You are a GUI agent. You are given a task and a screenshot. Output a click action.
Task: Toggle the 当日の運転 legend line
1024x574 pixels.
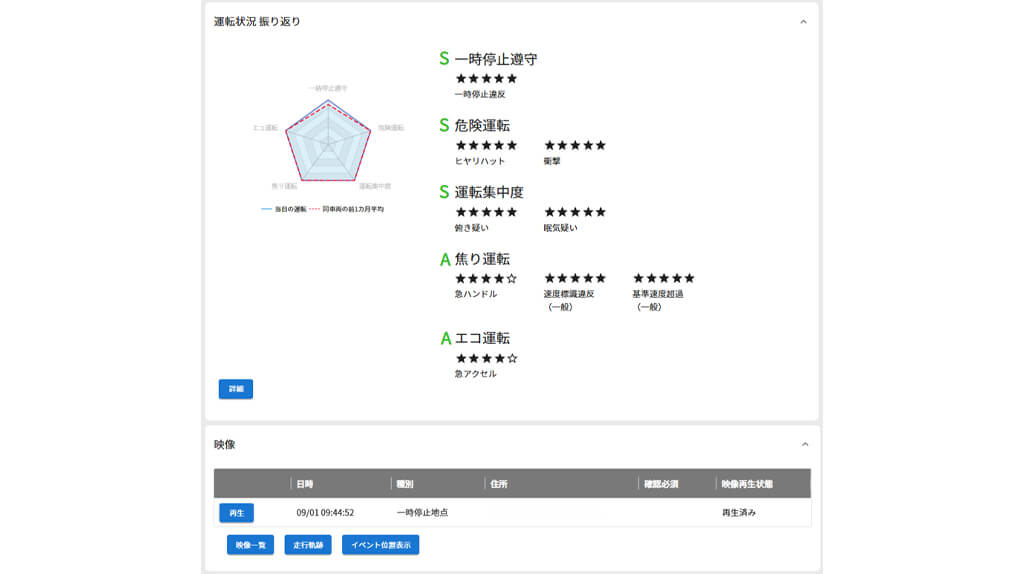click(x=283, y=209)
